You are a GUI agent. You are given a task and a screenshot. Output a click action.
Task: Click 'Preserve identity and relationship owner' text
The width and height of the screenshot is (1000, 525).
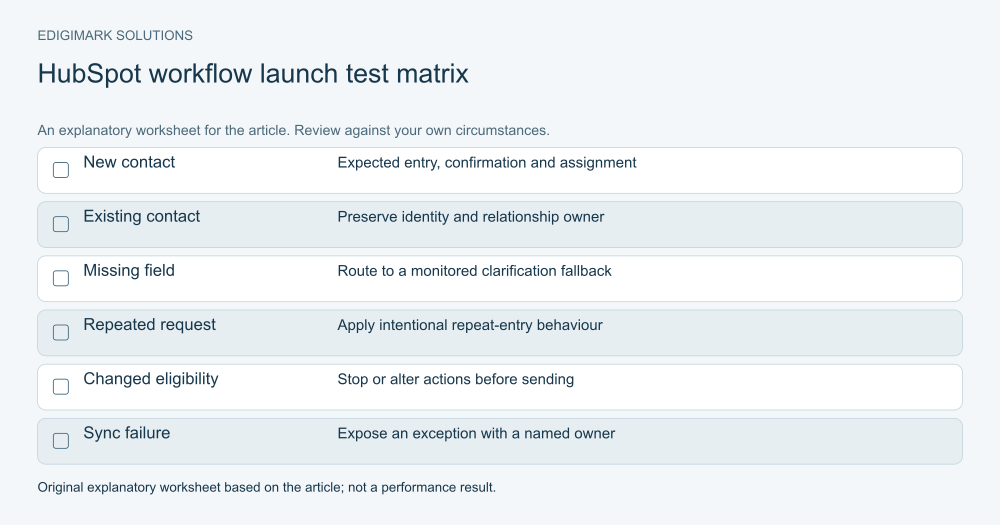[x=471, y=217]
